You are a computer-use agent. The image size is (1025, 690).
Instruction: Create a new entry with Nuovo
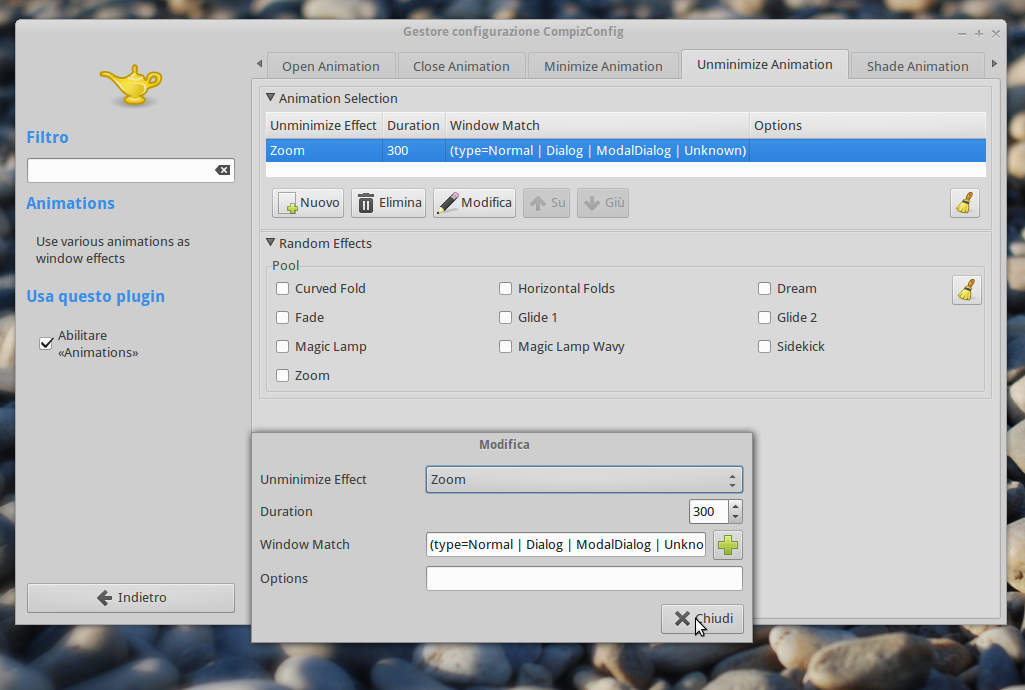pos(309,203)
